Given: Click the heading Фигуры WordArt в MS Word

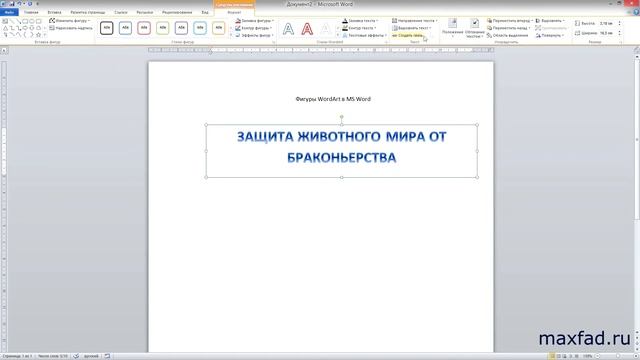Looking at the screenshot, I should coord(333,99).
